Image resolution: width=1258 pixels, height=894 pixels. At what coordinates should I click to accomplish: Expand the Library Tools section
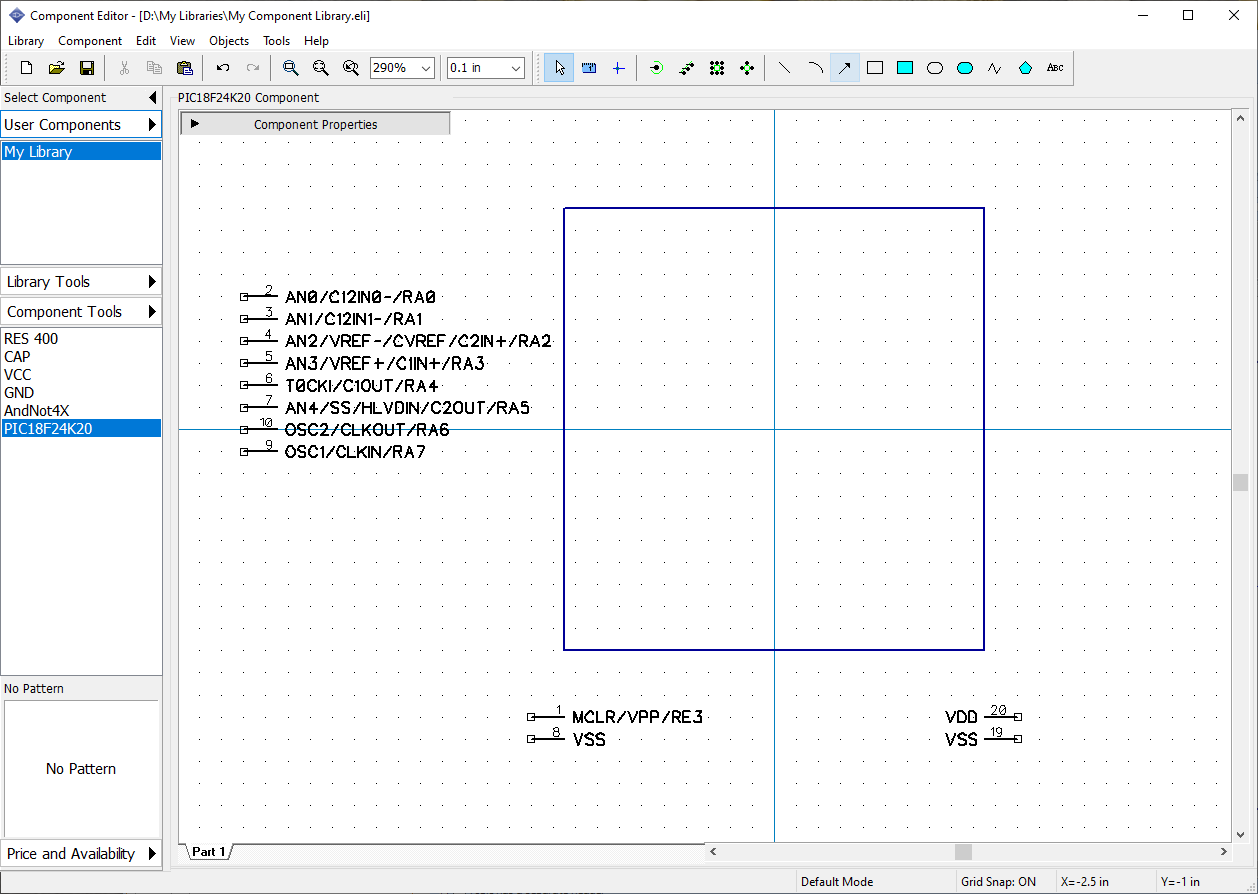[81, 282]
